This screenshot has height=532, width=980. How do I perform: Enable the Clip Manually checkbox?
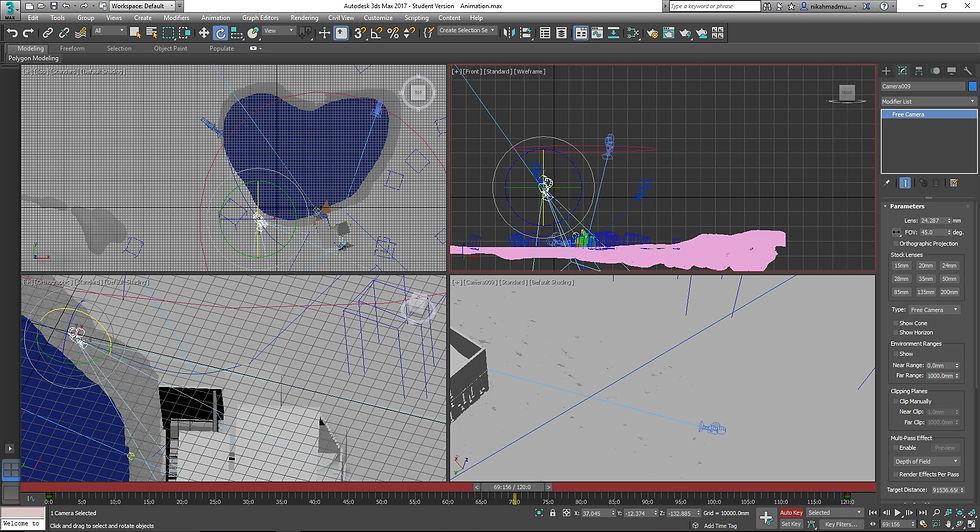[896, 401]
